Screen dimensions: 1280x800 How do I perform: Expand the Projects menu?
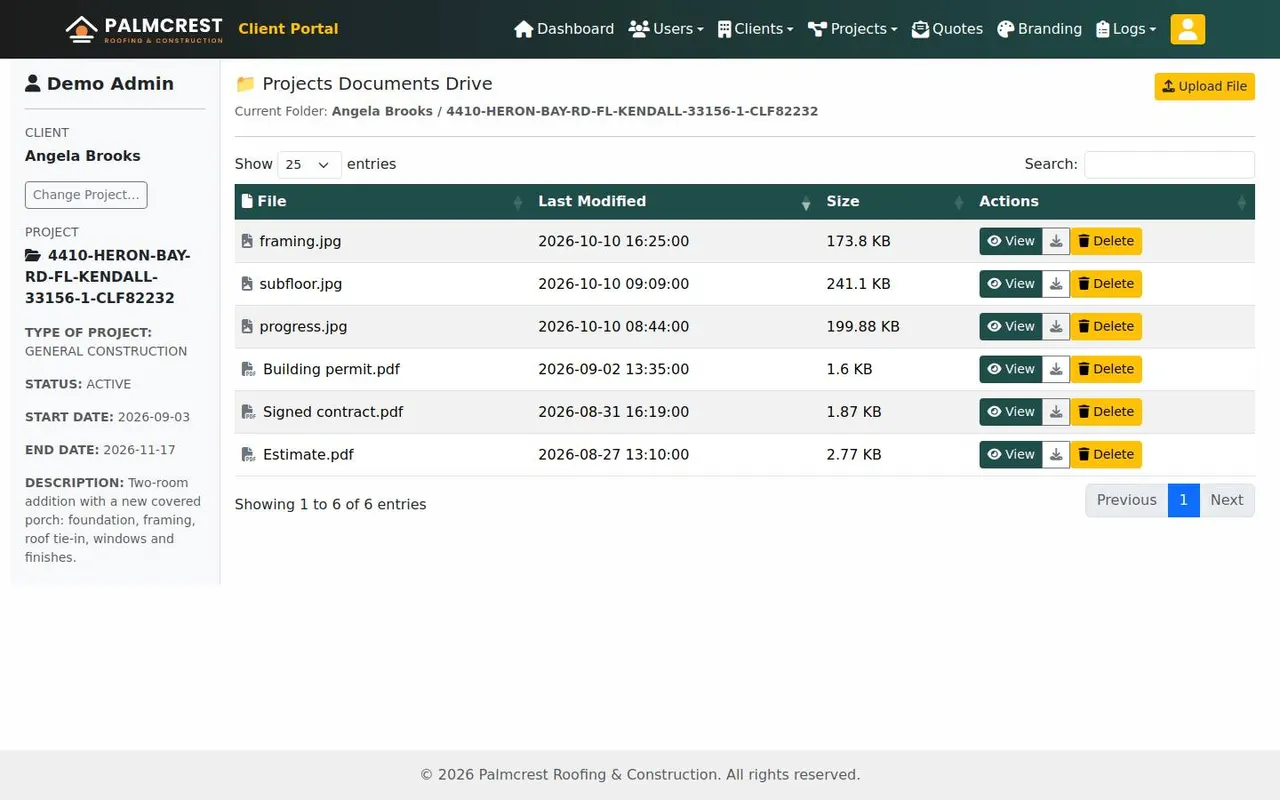tap(853, 29)
